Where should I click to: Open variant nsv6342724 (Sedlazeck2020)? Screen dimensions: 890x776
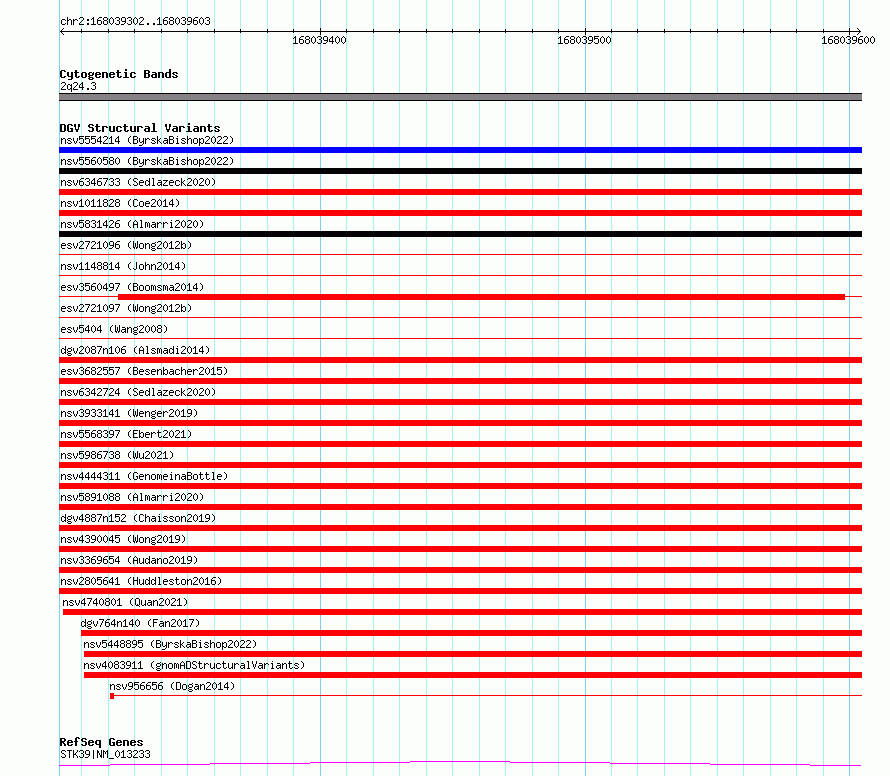tap(138, 392)
